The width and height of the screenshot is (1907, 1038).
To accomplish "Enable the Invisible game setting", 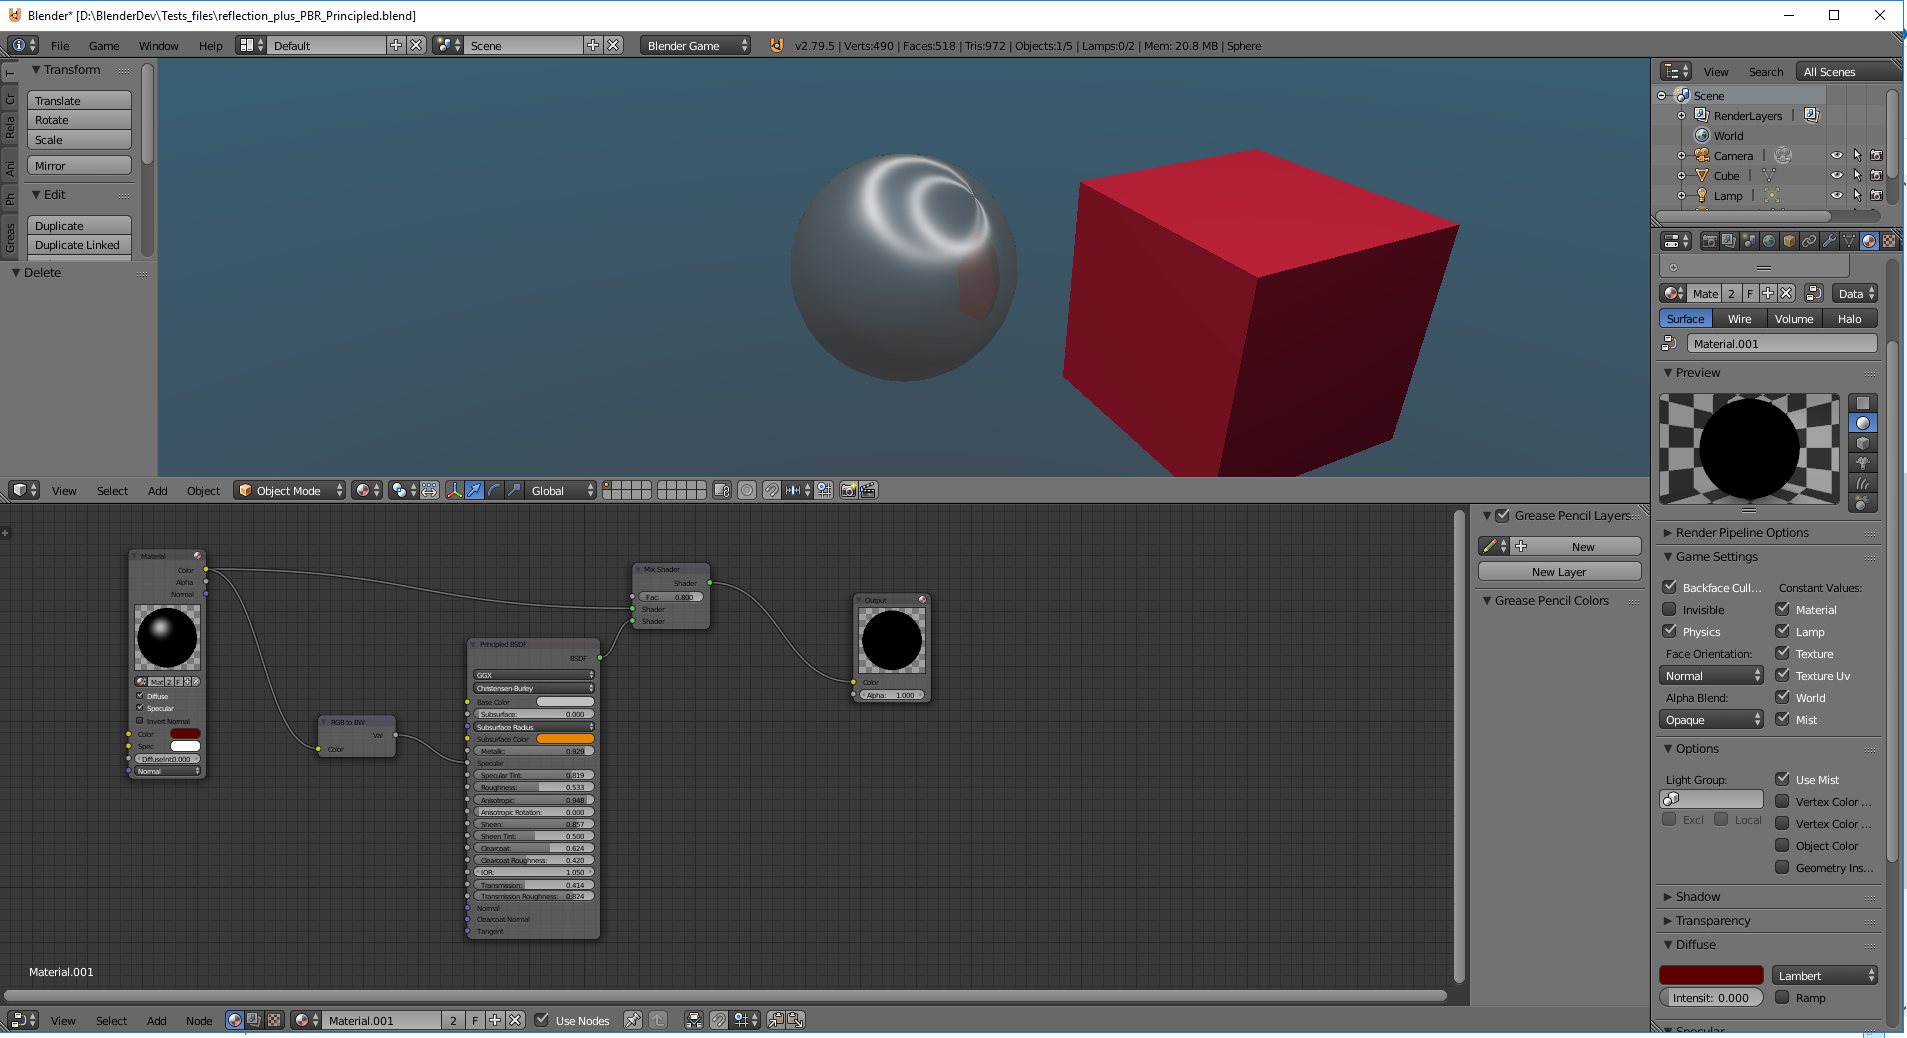I will [1669, 609].
